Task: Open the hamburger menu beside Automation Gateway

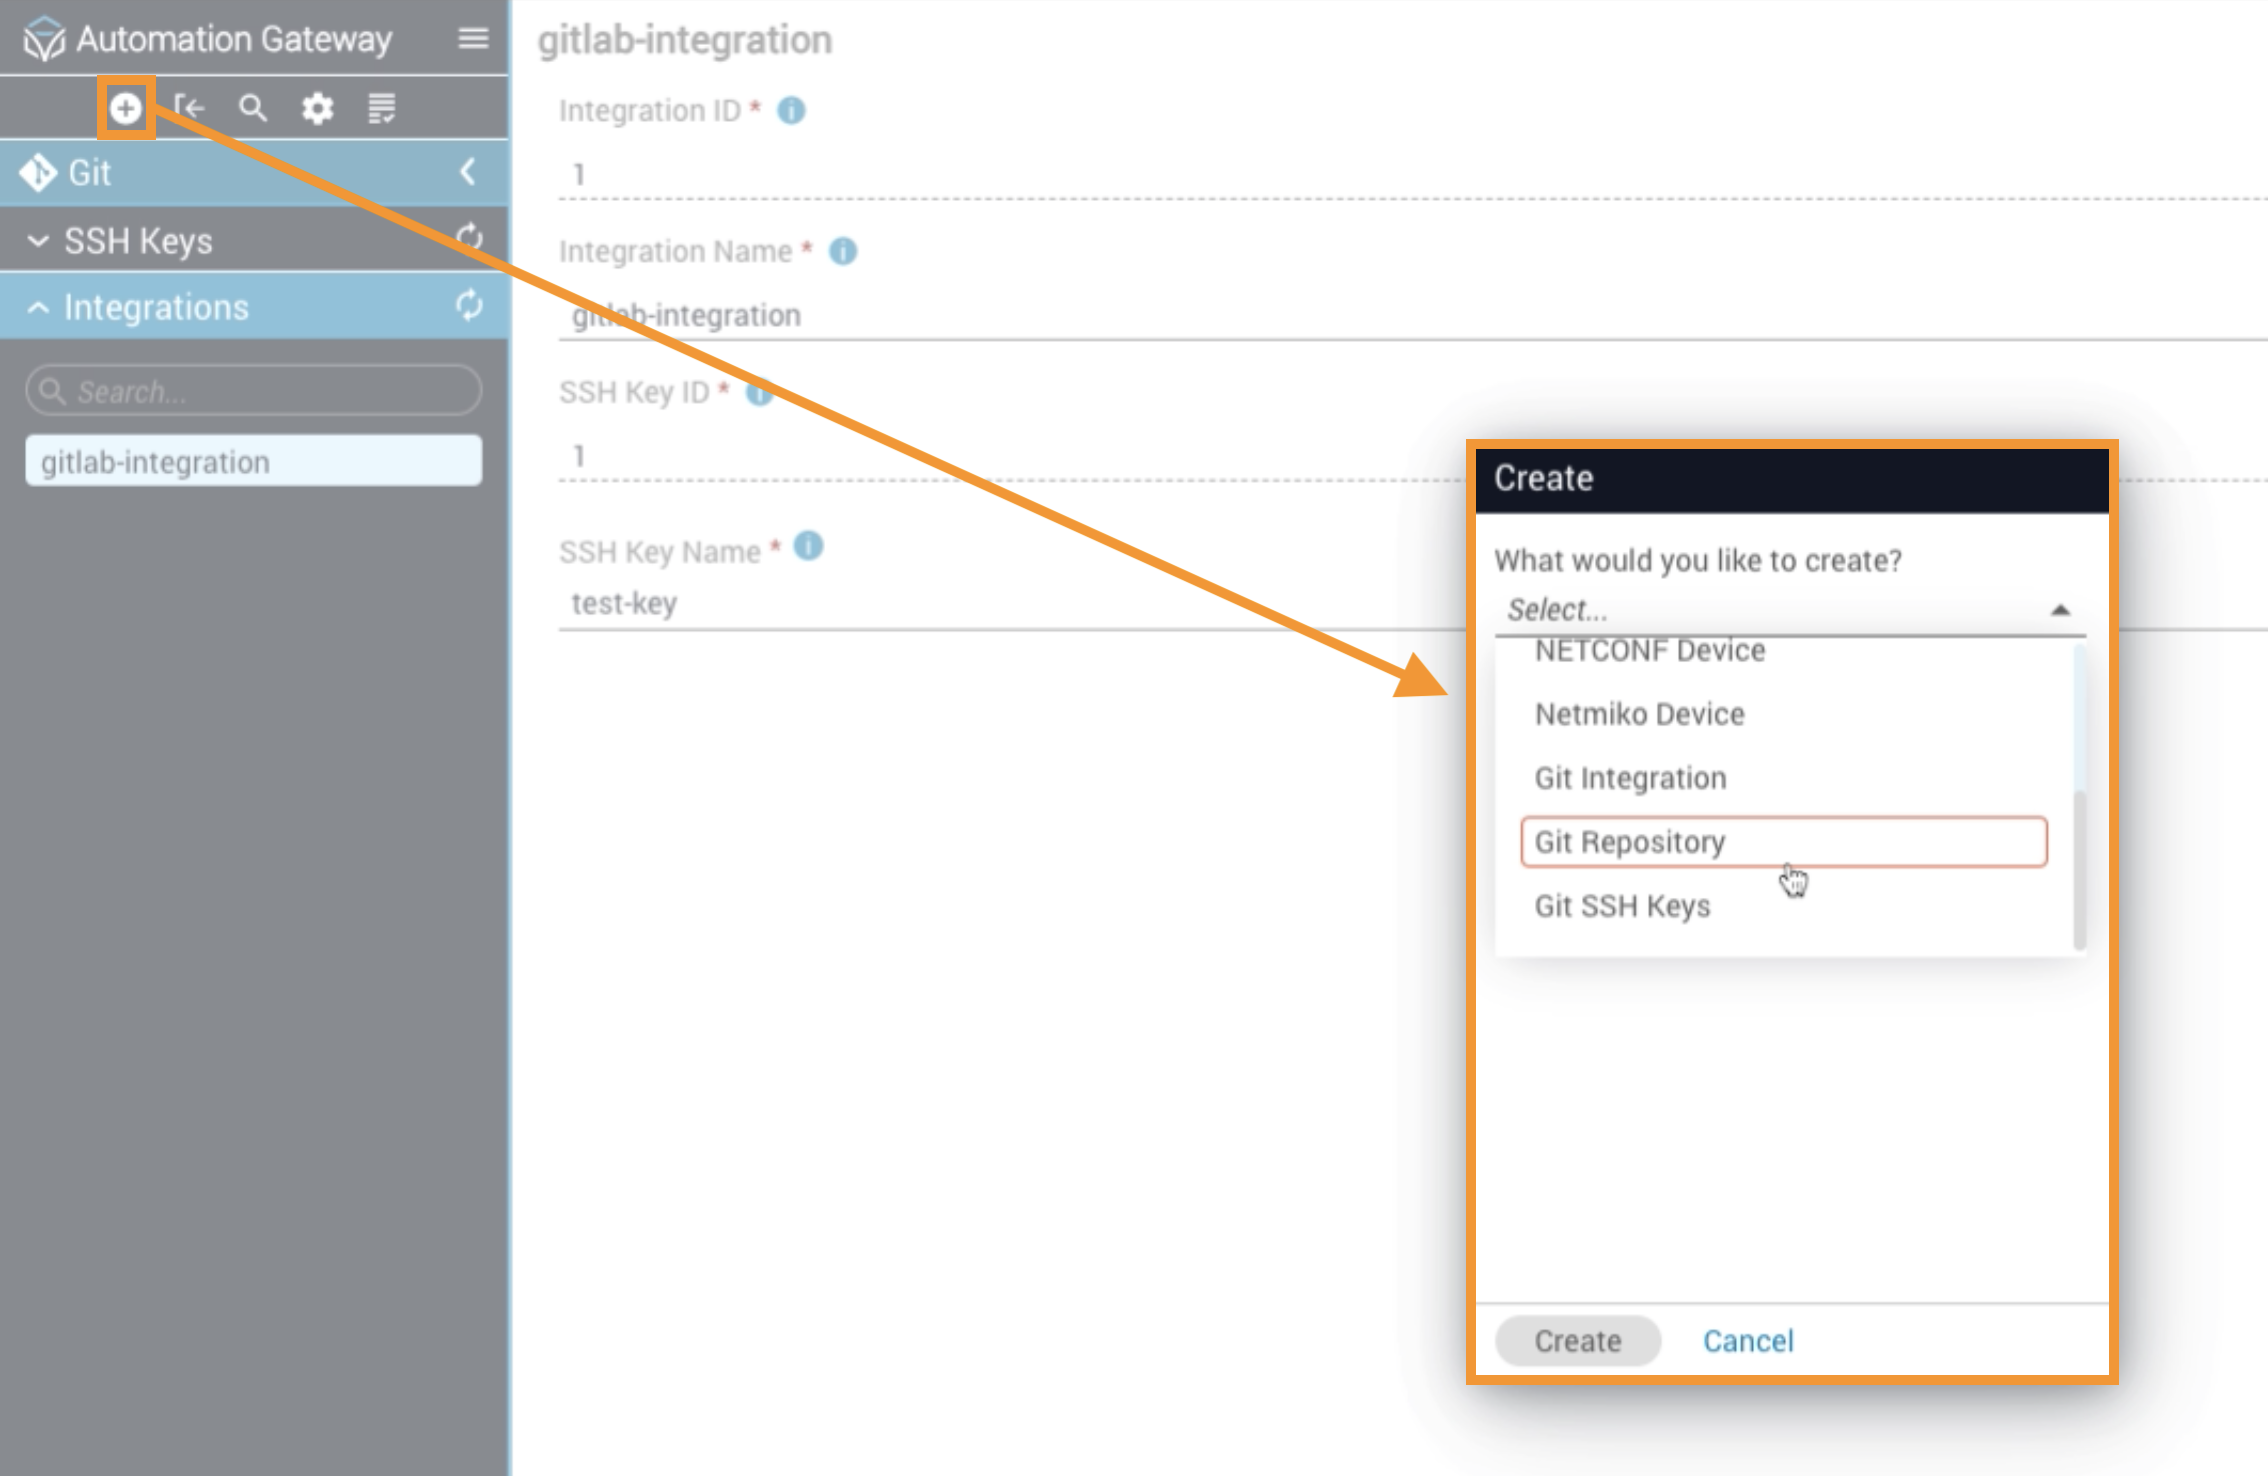Action: coord(473,39)
